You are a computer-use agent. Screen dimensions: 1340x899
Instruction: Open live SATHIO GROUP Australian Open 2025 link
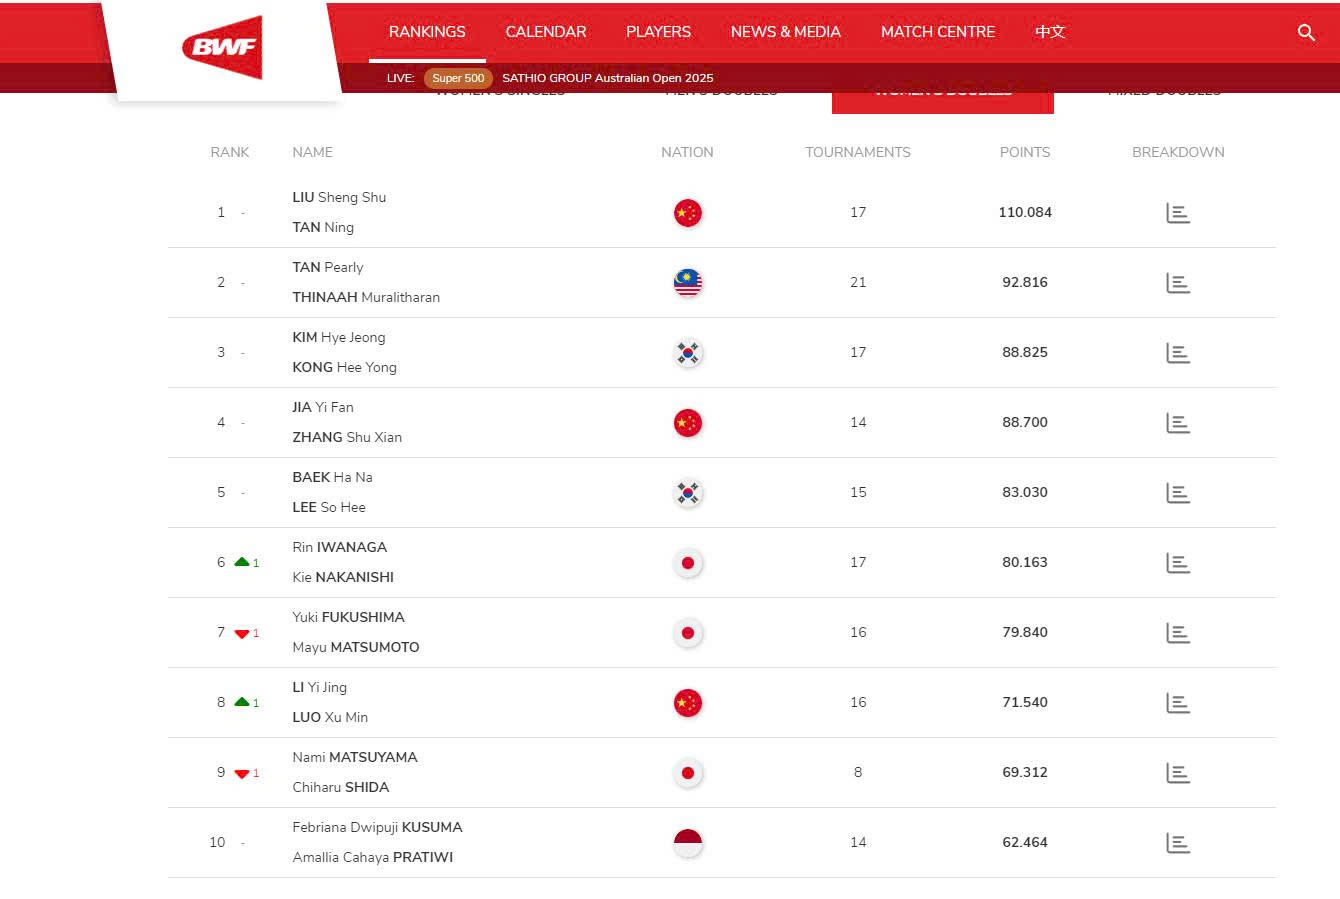point(607,78)
